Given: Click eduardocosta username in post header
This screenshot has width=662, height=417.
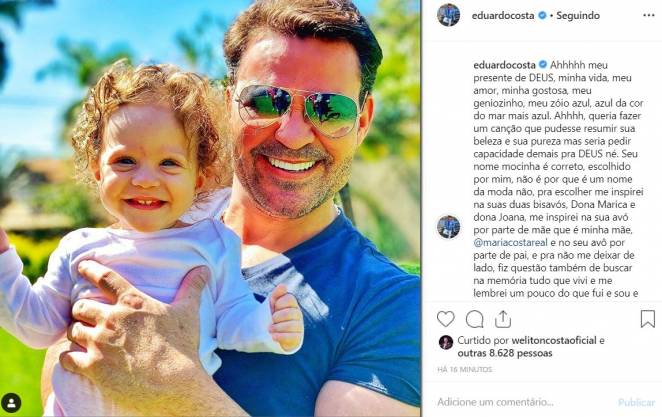Looking at the screenshot, I should pyautogui.click(x=503, y=16).
